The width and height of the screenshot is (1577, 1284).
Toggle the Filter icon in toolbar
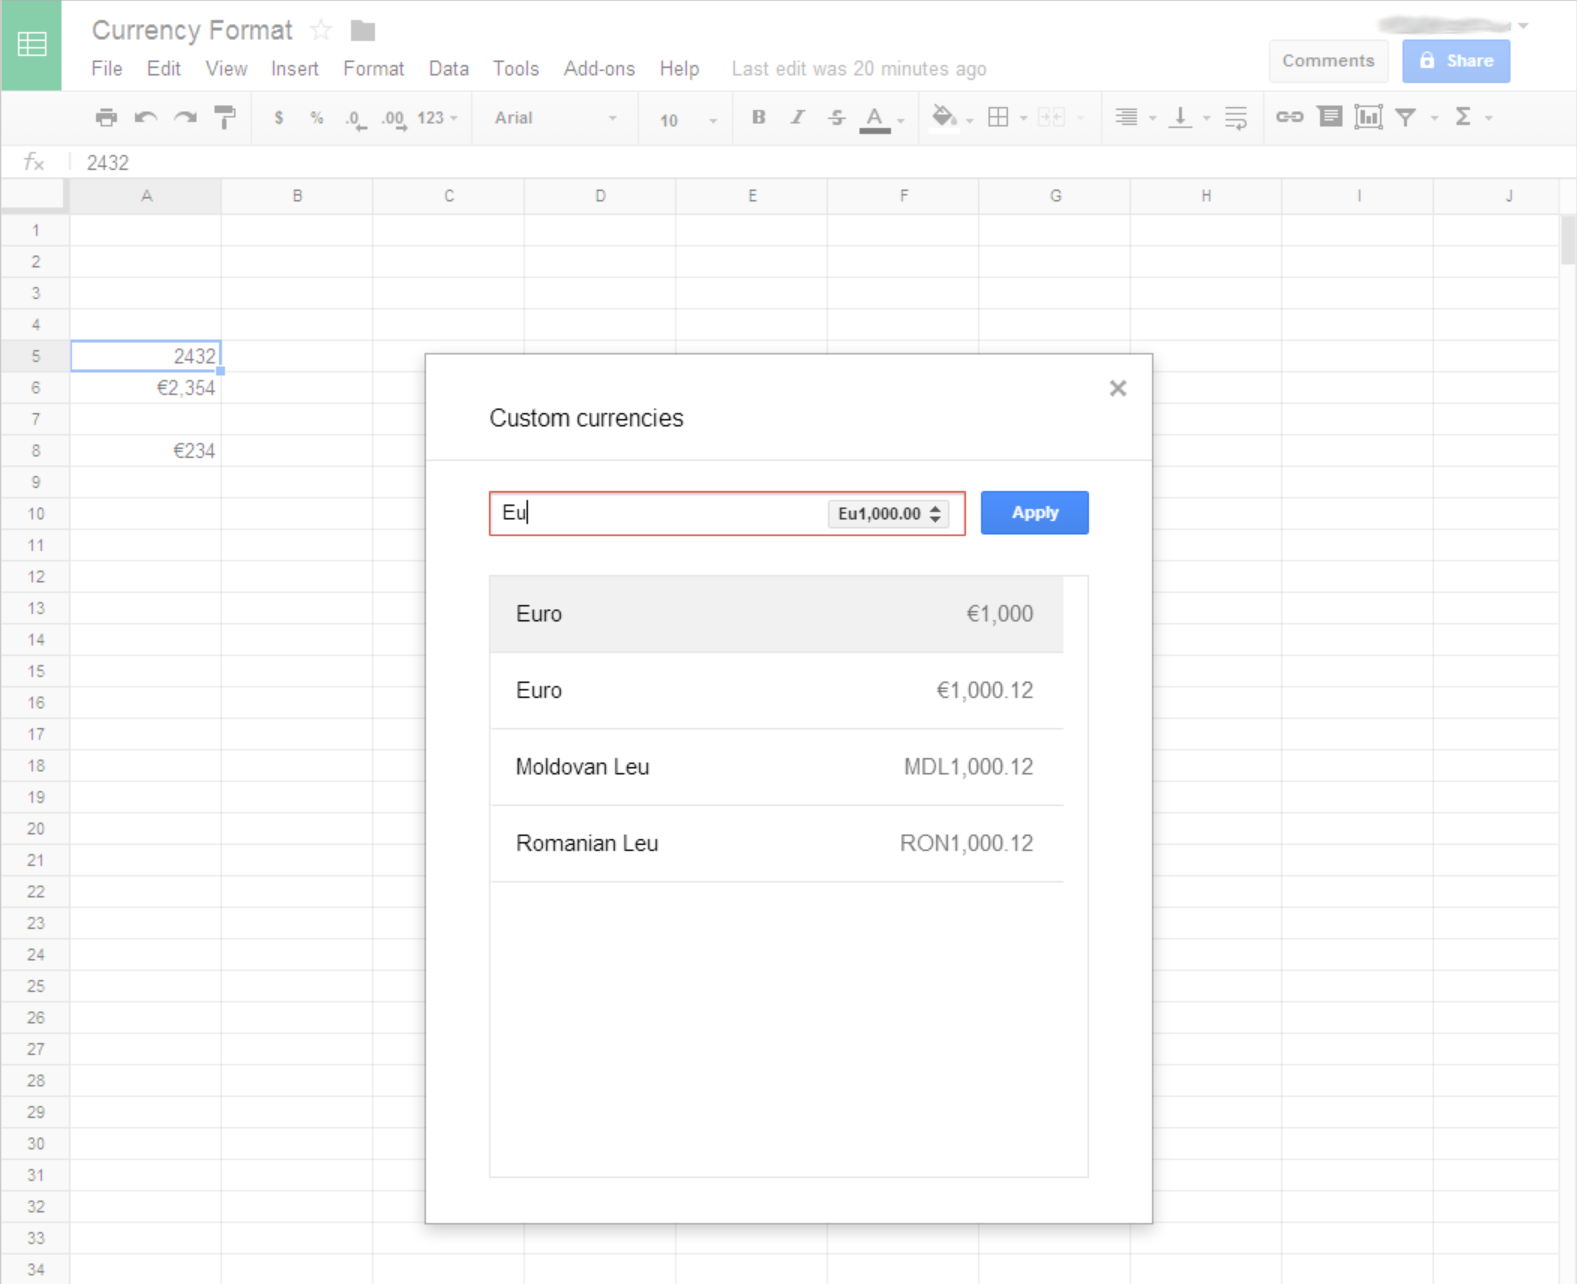click(1406, 117)
